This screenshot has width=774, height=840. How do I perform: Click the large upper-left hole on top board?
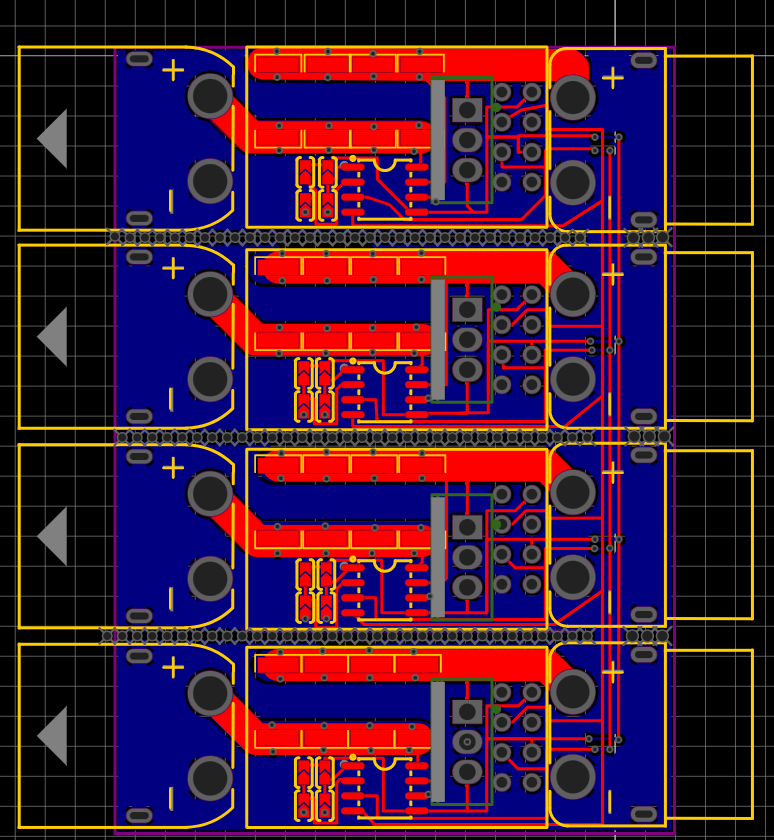point(210,96)
